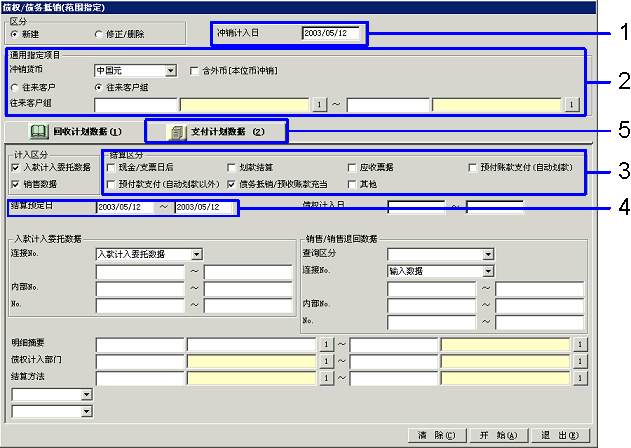Screen dimensions: 631x448
Task: Enable 含外币[本位币冲销] checkbox
Action: coord(195,71)
